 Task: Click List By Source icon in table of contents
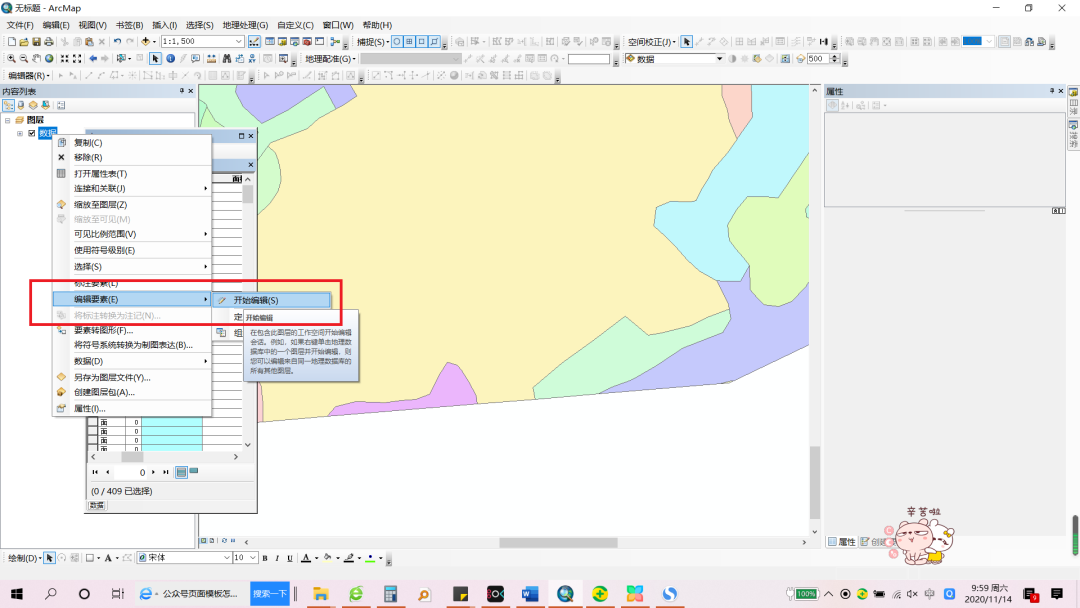point(21,105)
